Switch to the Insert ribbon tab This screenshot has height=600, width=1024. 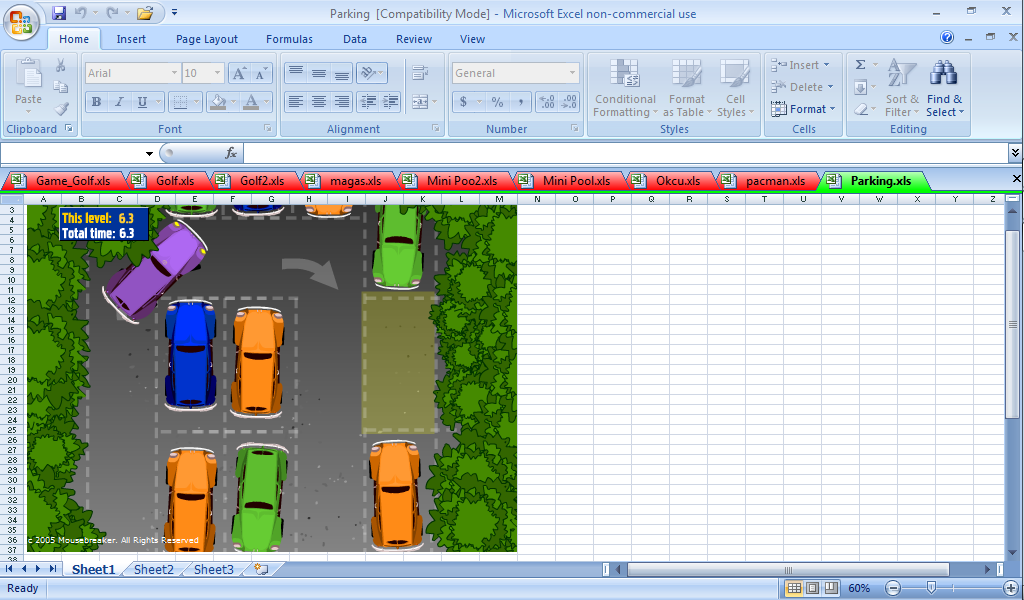click(x=131, y=39)
